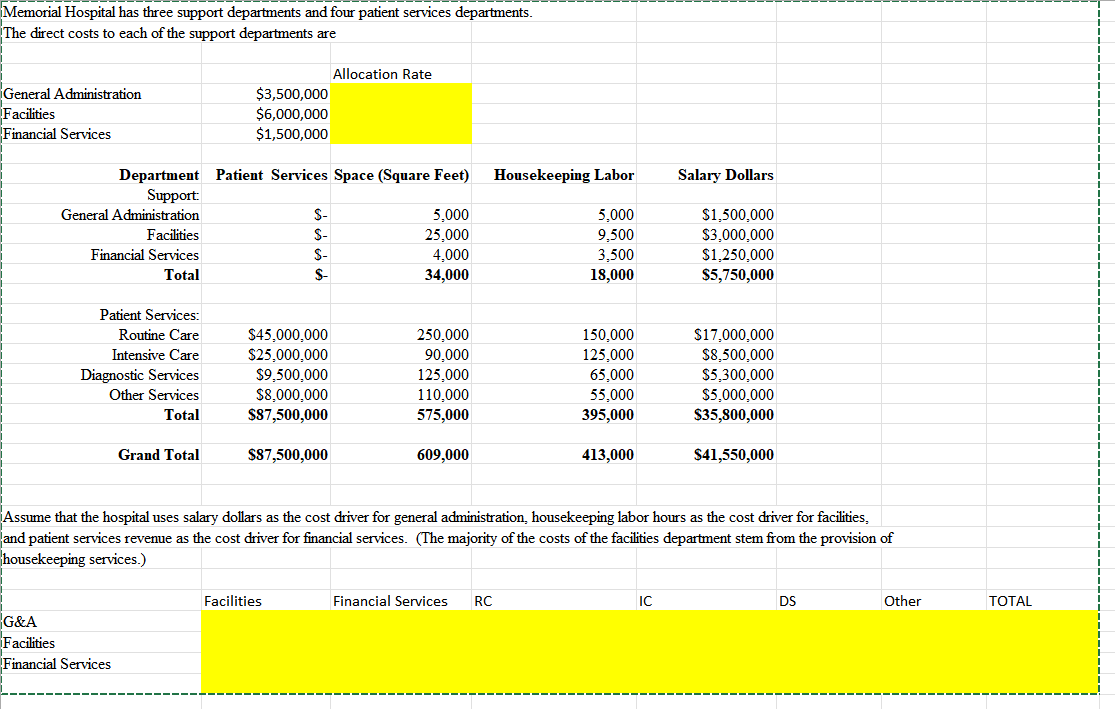Click the 'Space (Square Feet)' column header

point(401,175)
